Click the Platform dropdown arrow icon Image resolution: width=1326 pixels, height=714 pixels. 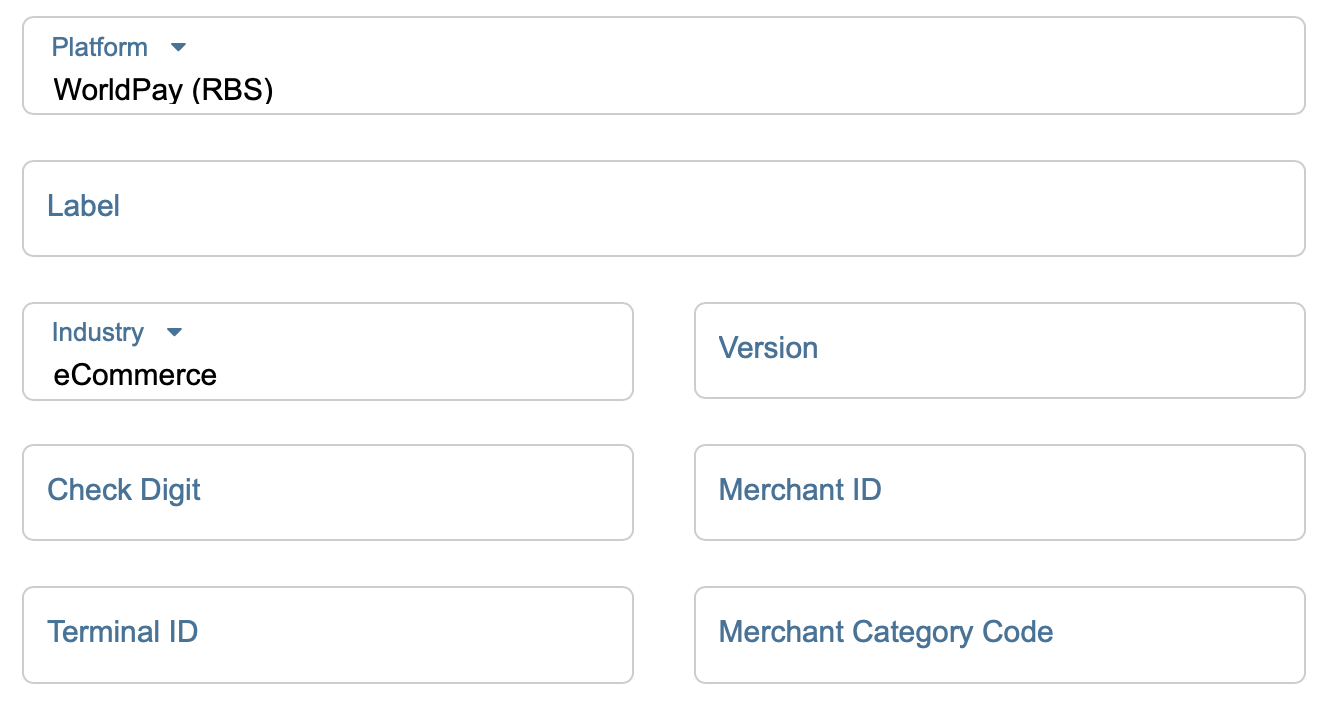pos(179,47)
